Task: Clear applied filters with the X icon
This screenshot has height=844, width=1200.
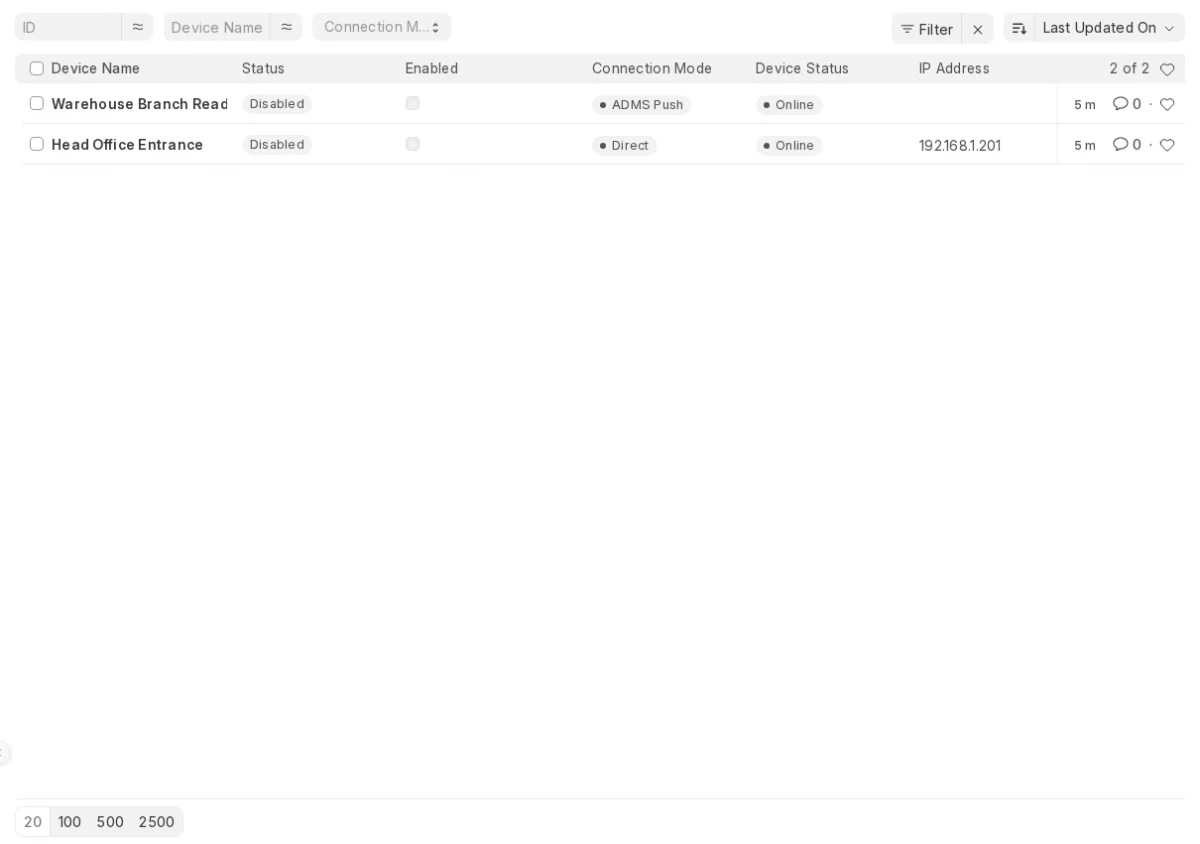Action: click(x=978, y=29)
